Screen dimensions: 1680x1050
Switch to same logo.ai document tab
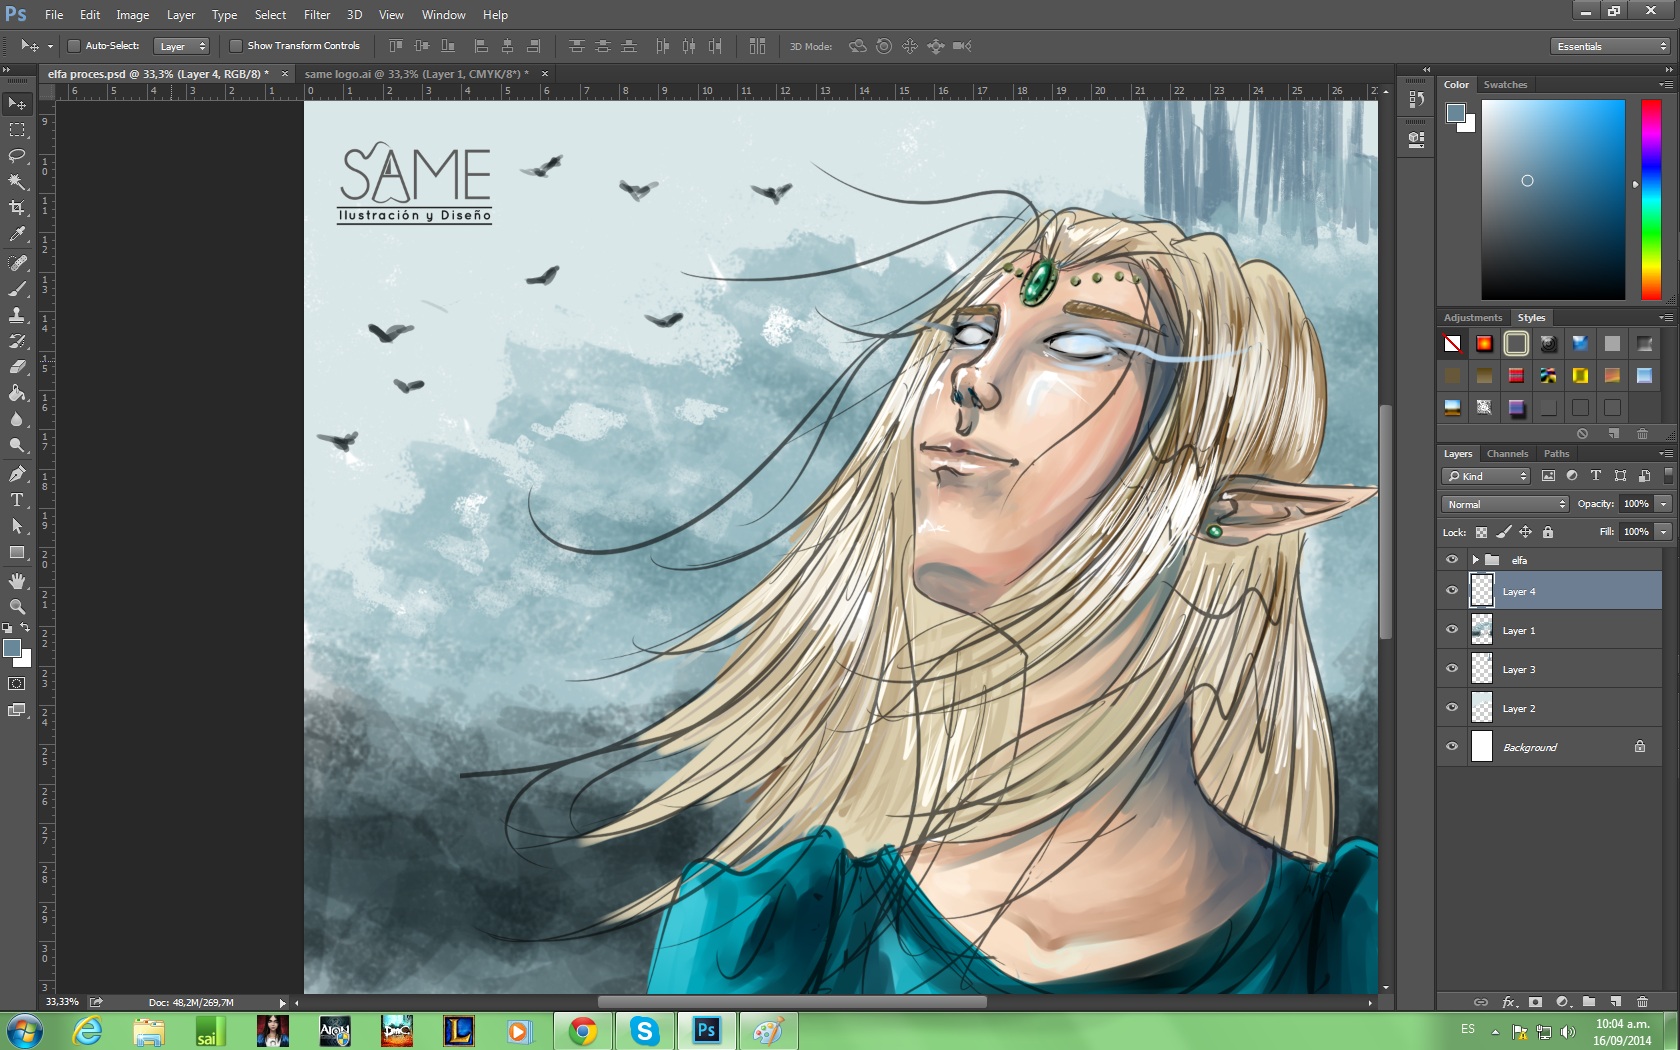pyautogui.click(x=416, y=74)
